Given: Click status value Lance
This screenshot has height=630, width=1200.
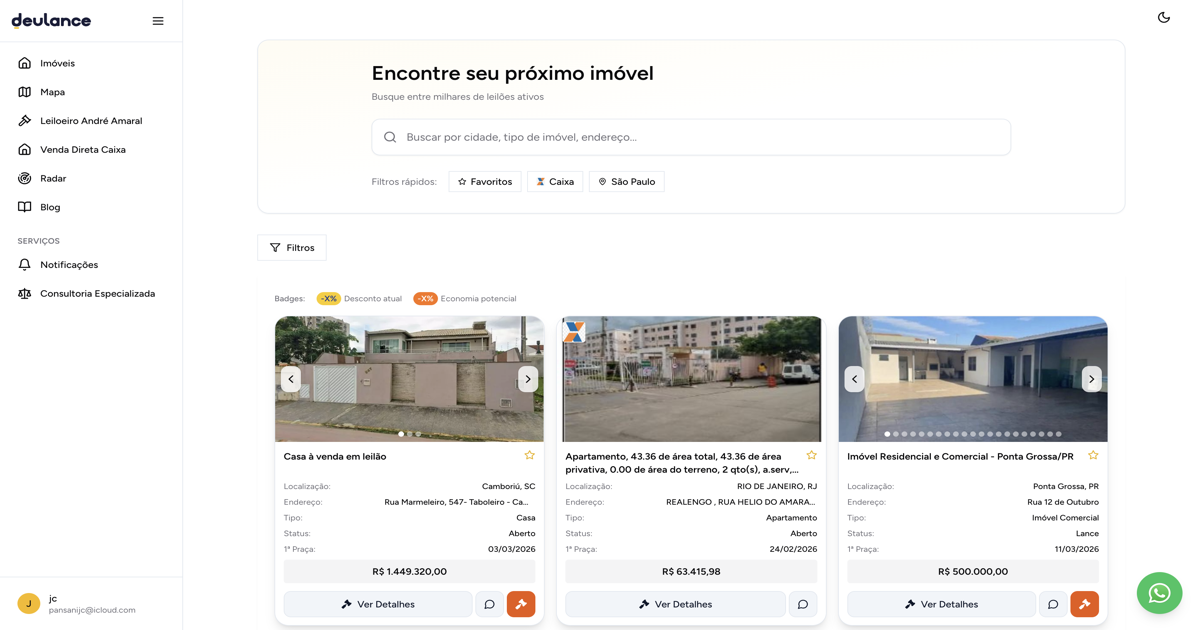Looking at the screenshot, I should point(1087,533).
